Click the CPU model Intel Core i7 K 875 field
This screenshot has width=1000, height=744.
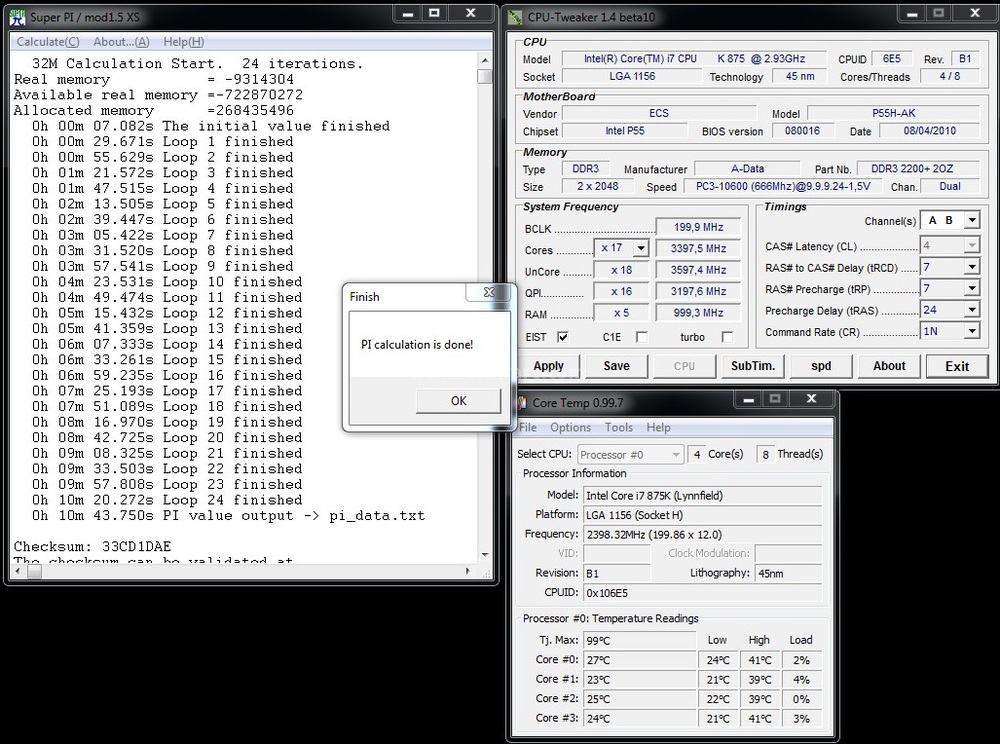(695, 59)
